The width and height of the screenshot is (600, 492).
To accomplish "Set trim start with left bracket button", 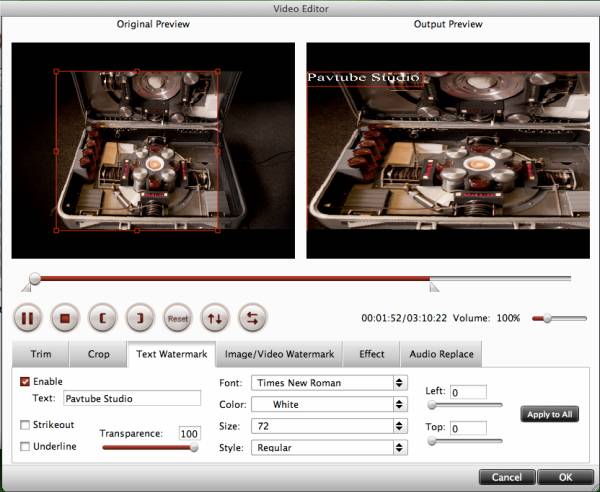I will 102,318.
